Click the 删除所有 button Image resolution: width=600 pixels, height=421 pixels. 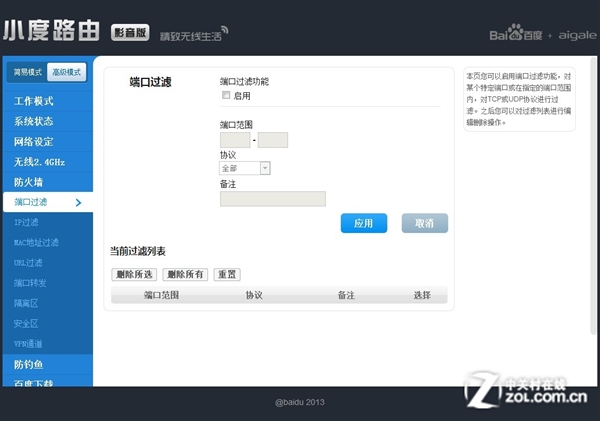coord(185,274)
